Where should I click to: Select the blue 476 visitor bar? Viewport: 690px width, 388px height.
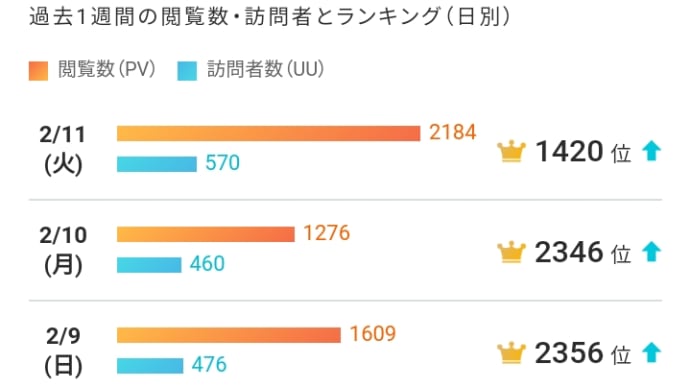pyautogui.click(x=150, y=366)
